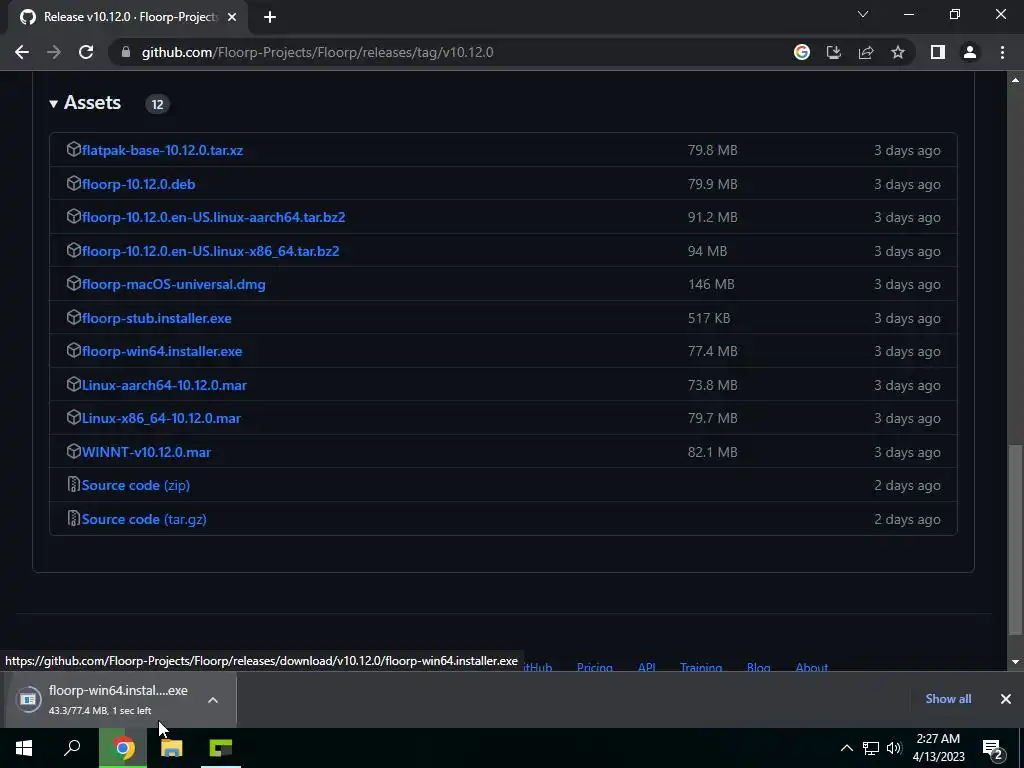Click Chrome icon in taskbar
The height and width of the screenshot is (768, 1024).
click(x=123, y=748)
